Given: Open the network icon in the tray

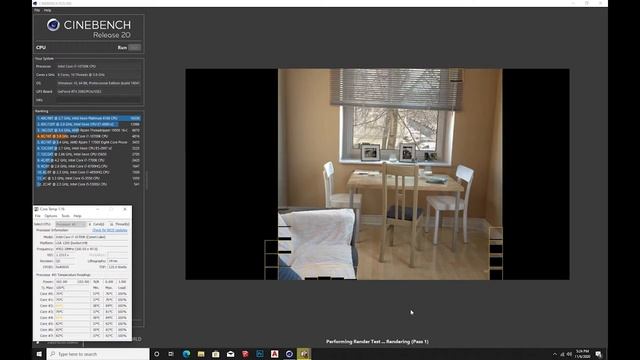Looking at the screenshot, I should tap(562, 354).
